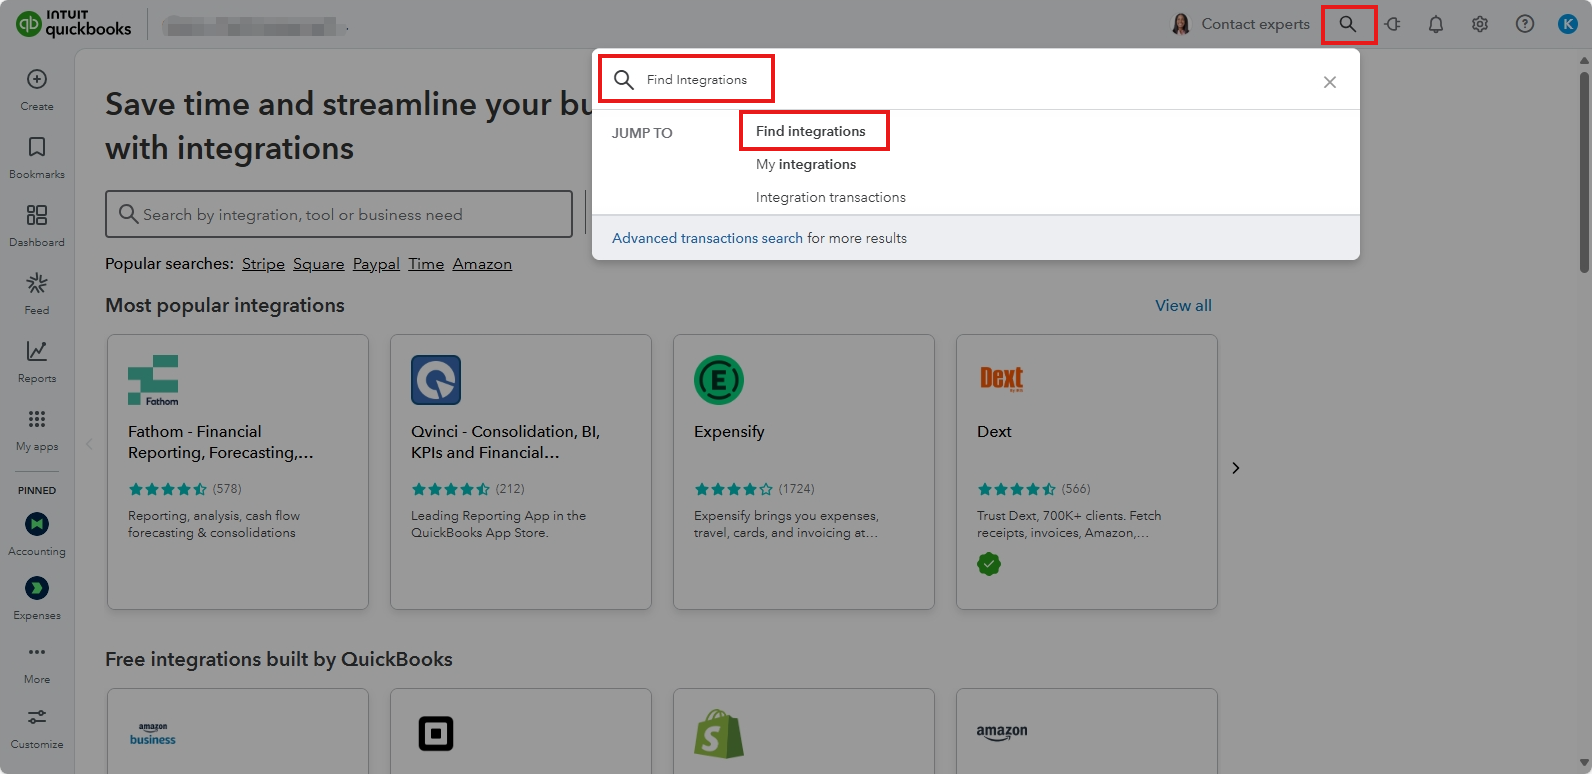Viewport: 1592px width, 774px height.
Task: Show More sidebar options
Action: pos(37,664)
